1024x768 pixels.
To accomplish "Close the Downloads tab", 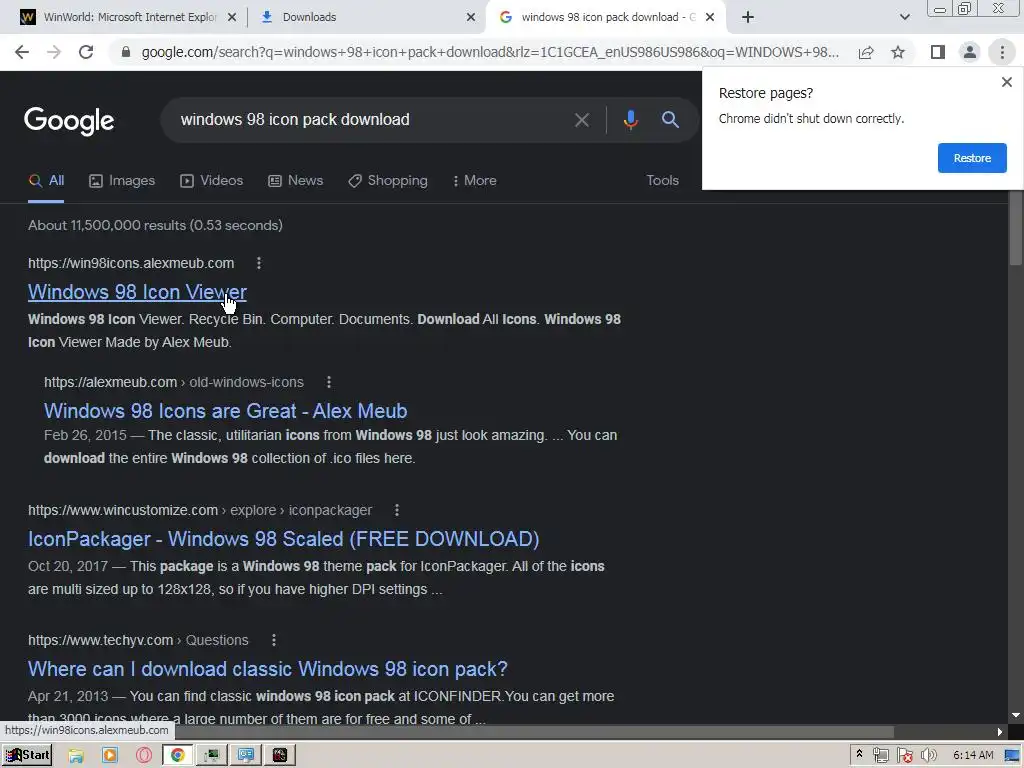I will tap(471, 18).
